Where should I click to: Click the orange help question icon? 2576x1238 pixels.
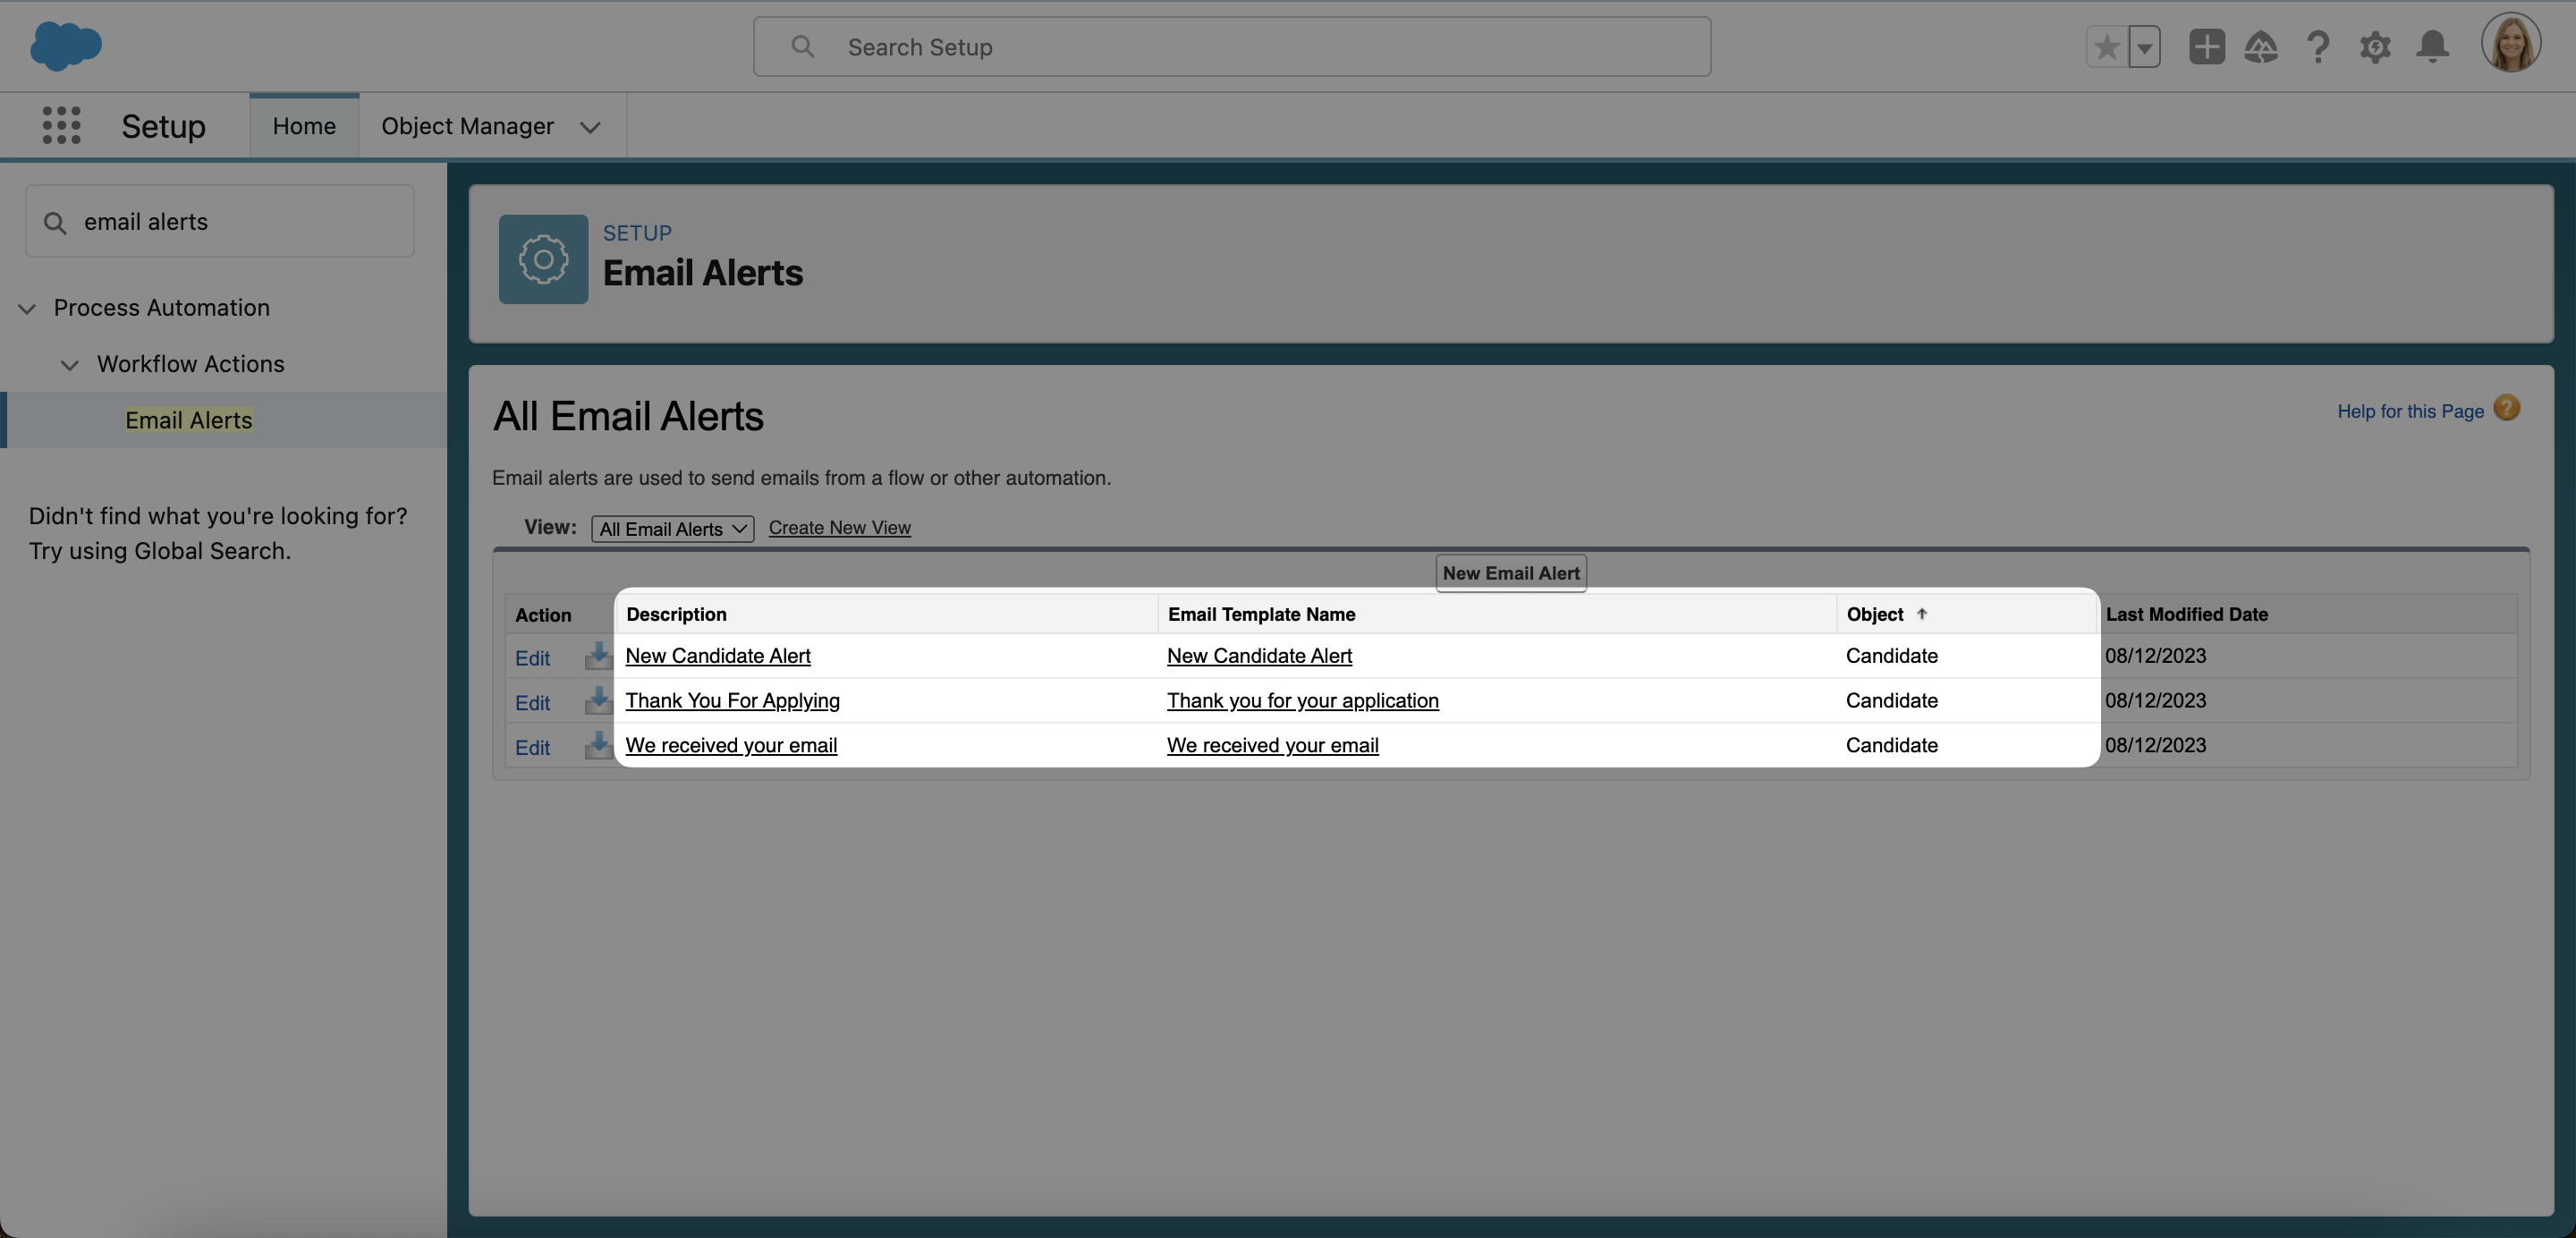coord(2506,408)
